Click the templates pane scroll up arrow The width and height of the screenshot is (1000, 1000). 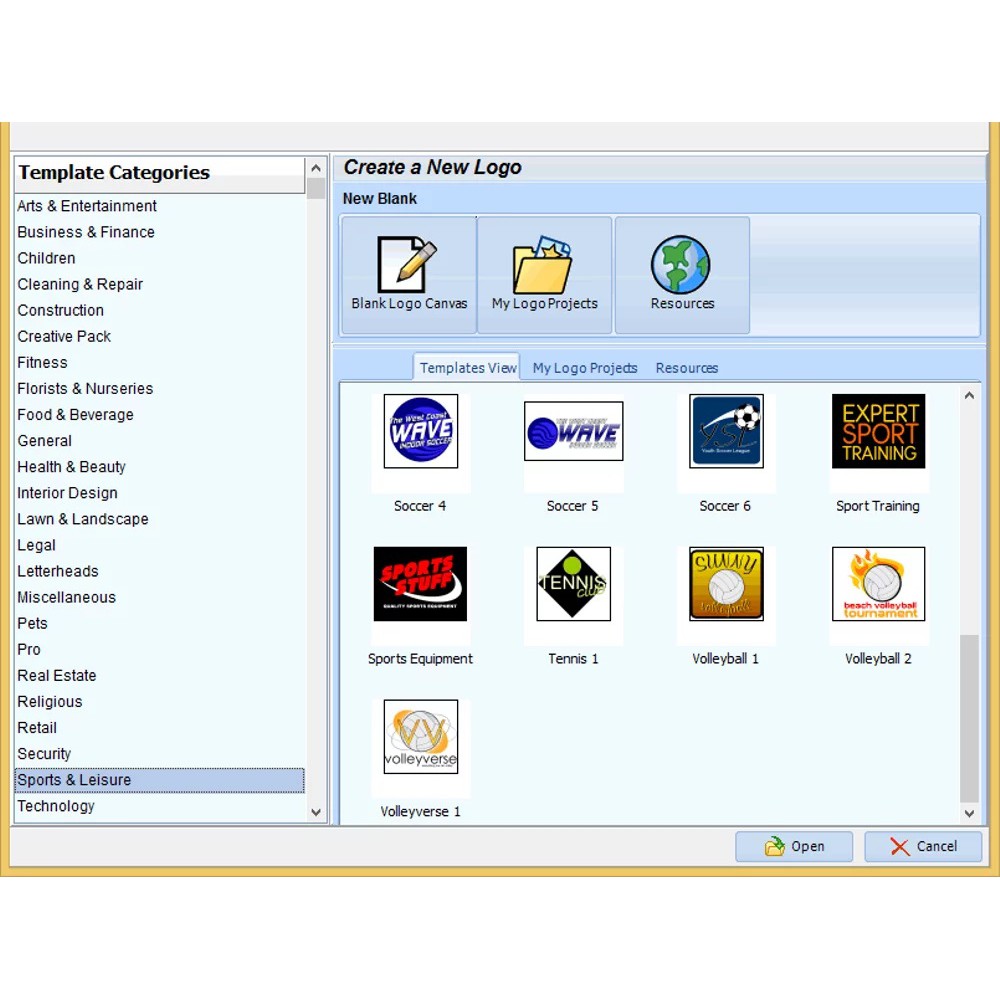(x=969, y=396)
